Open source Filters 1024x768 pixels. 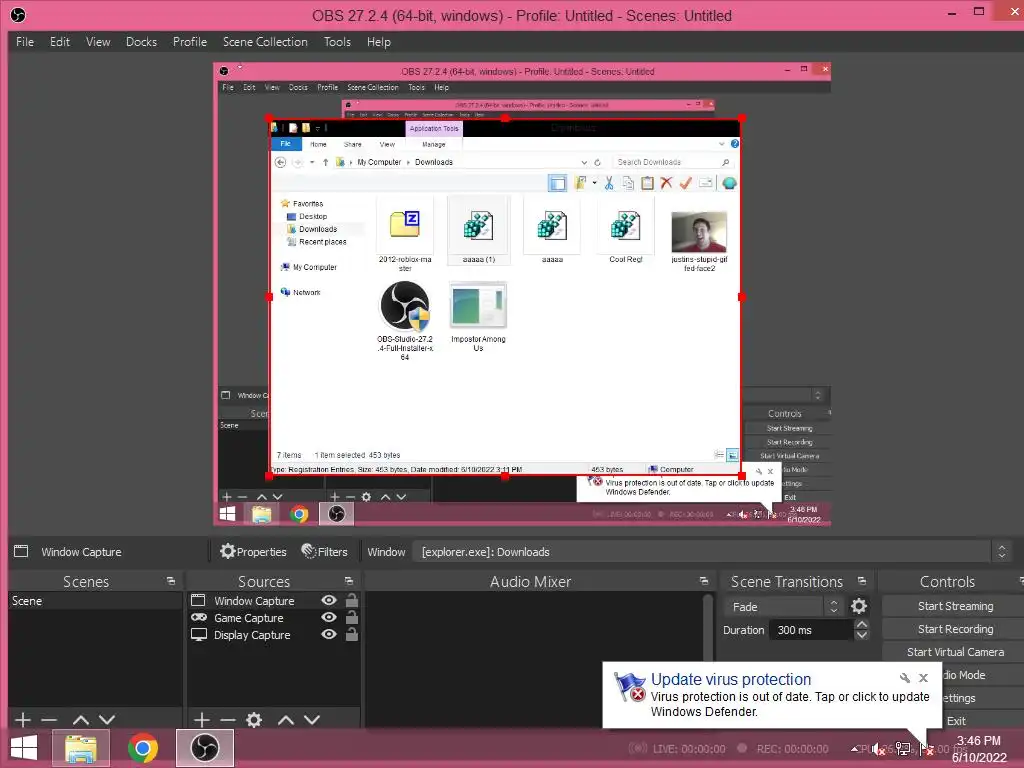click(325, 552)
